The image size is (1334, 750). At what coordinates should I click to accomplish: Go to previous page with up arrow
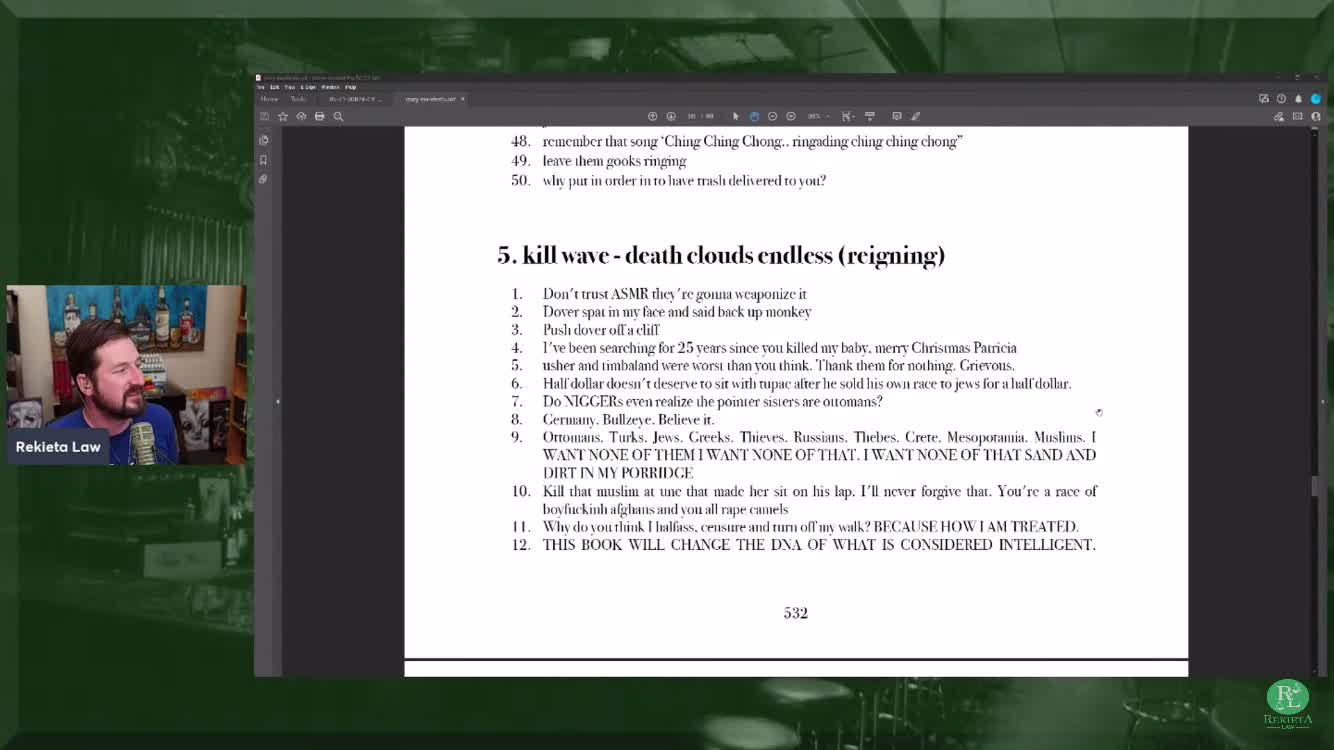(652, 116)
